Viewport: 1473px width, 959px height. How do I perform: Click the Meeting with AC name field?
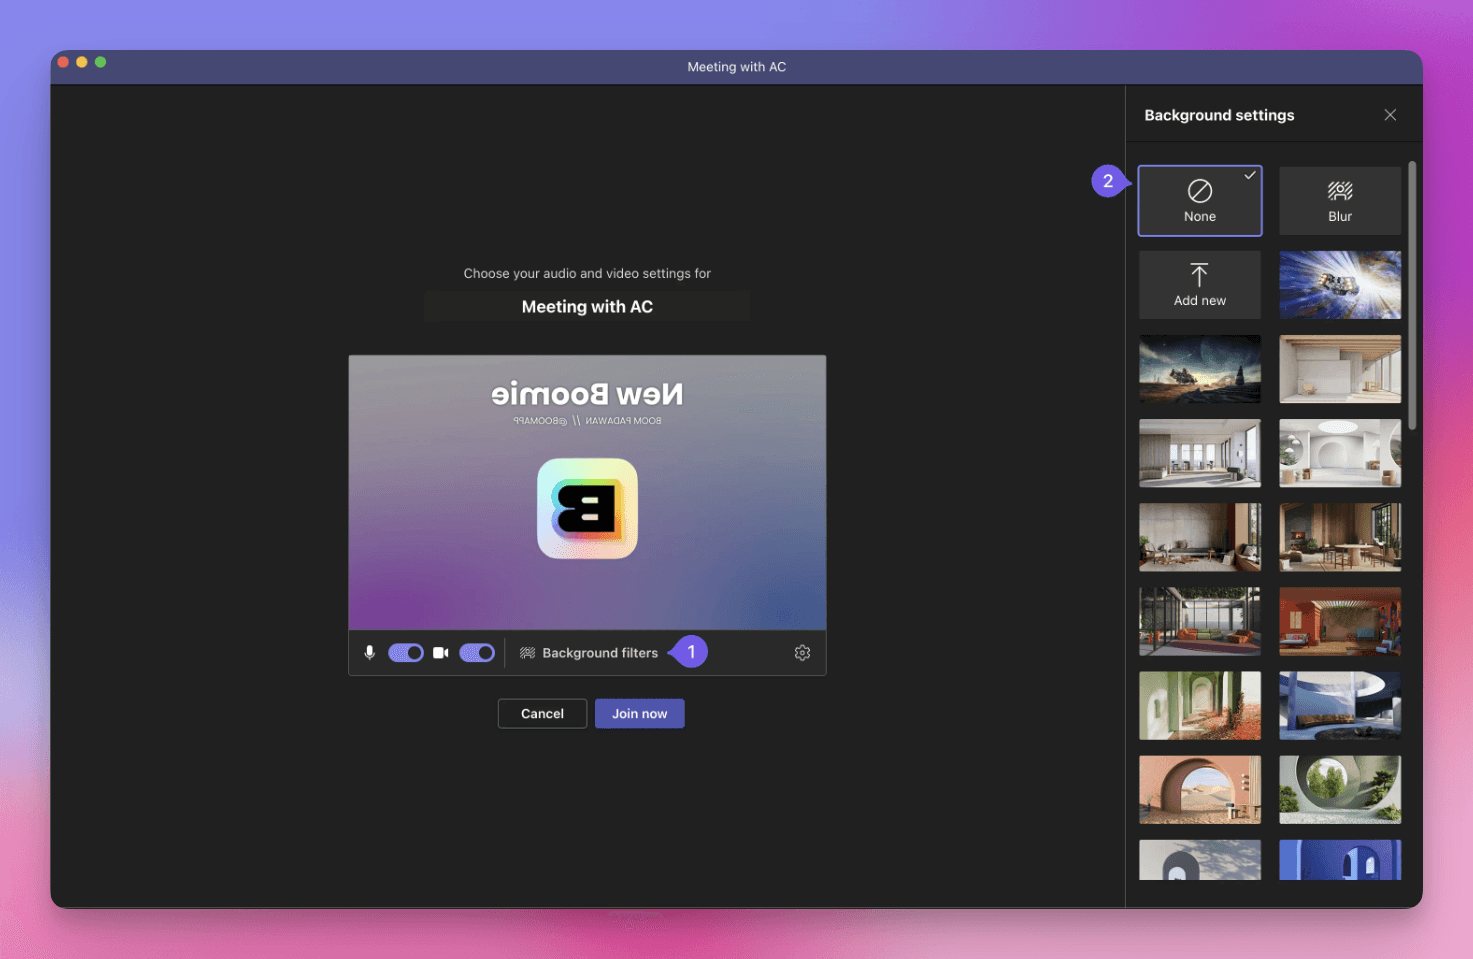pyautogui.click(x=587, y=307)
